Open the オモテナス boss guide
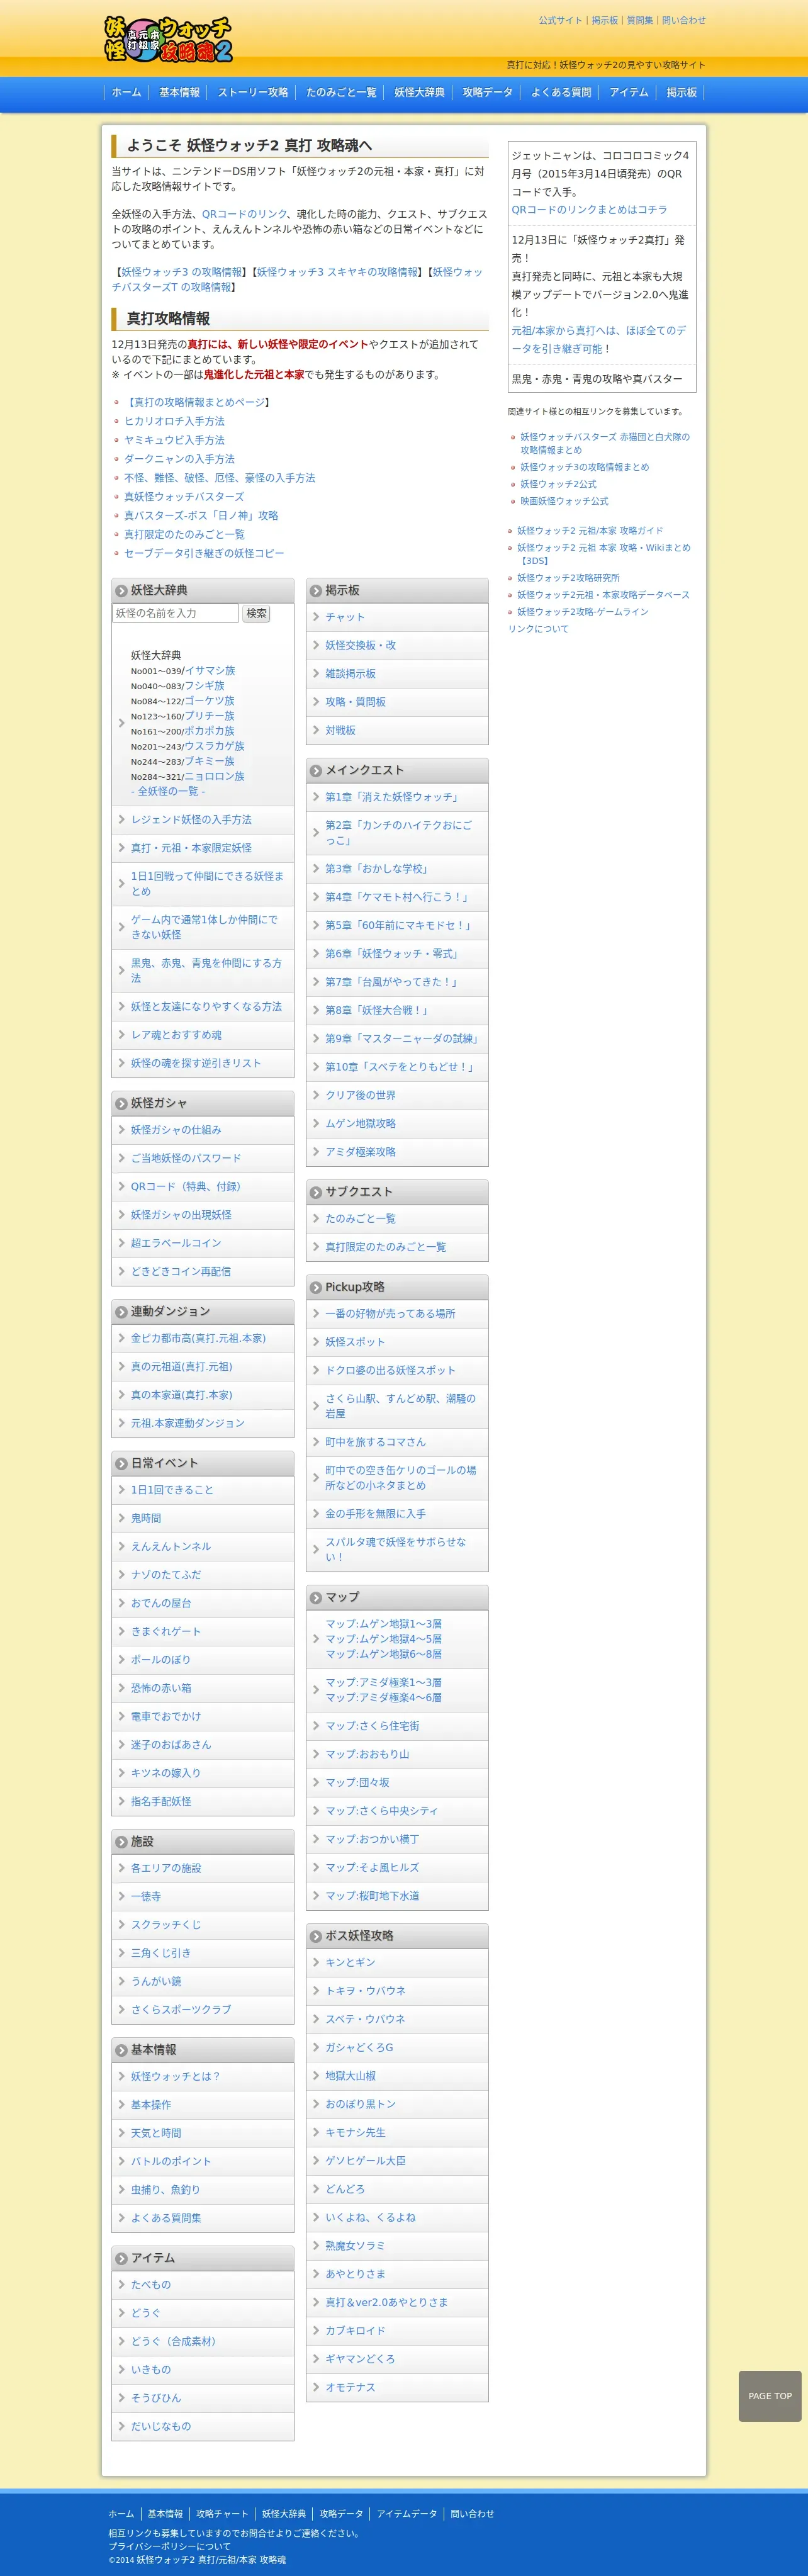The height and width of the screenshot is (2576, 808). pyautogui.click(x=350, y=2387)
